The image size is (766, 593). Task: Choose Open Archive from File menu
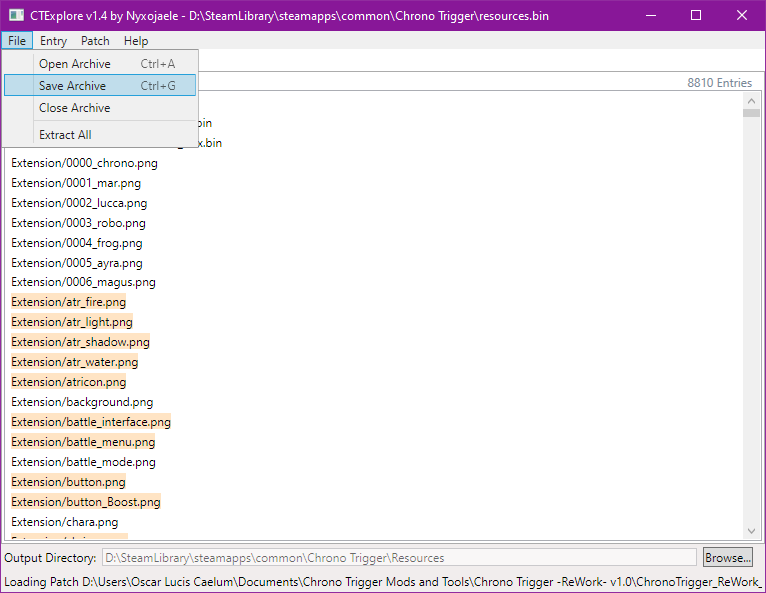pyautogui.click(x=100, y=64)
